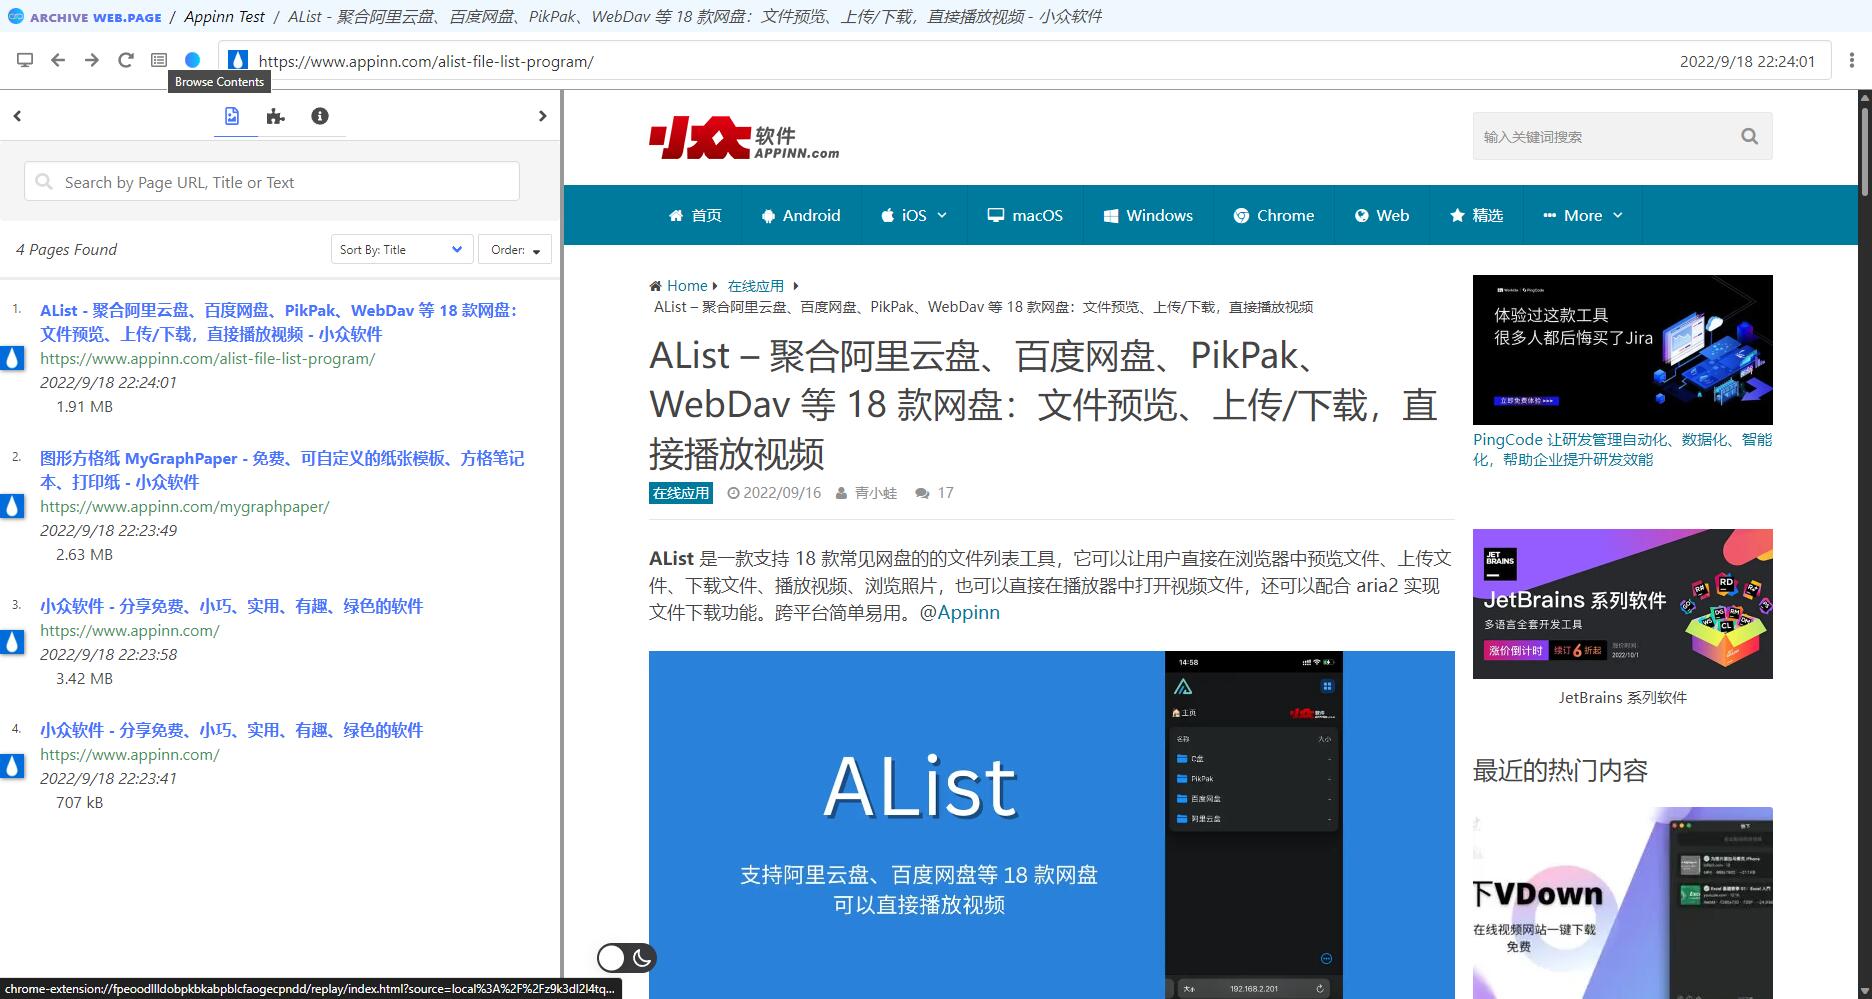This screenshot has height=999, width=1872.
Task: Toggle the Order sort direction button
Action: 515,250
